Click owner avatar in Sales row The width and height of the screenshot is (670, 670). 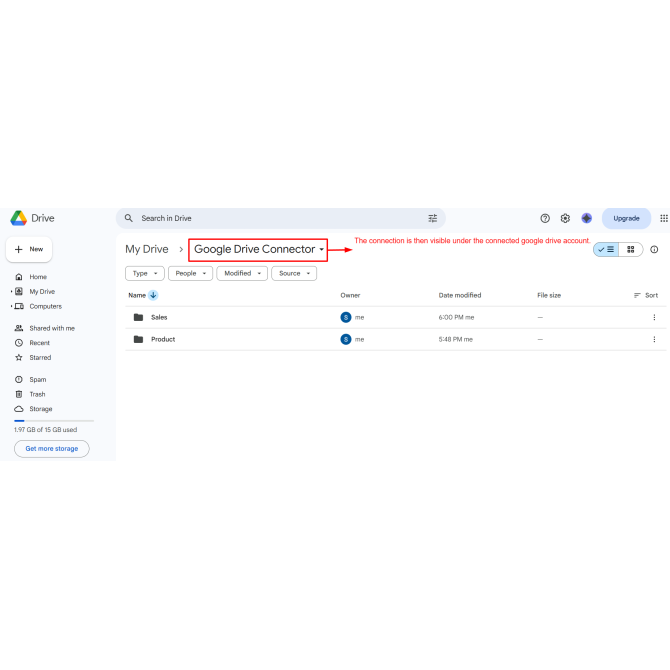[346, 317]
